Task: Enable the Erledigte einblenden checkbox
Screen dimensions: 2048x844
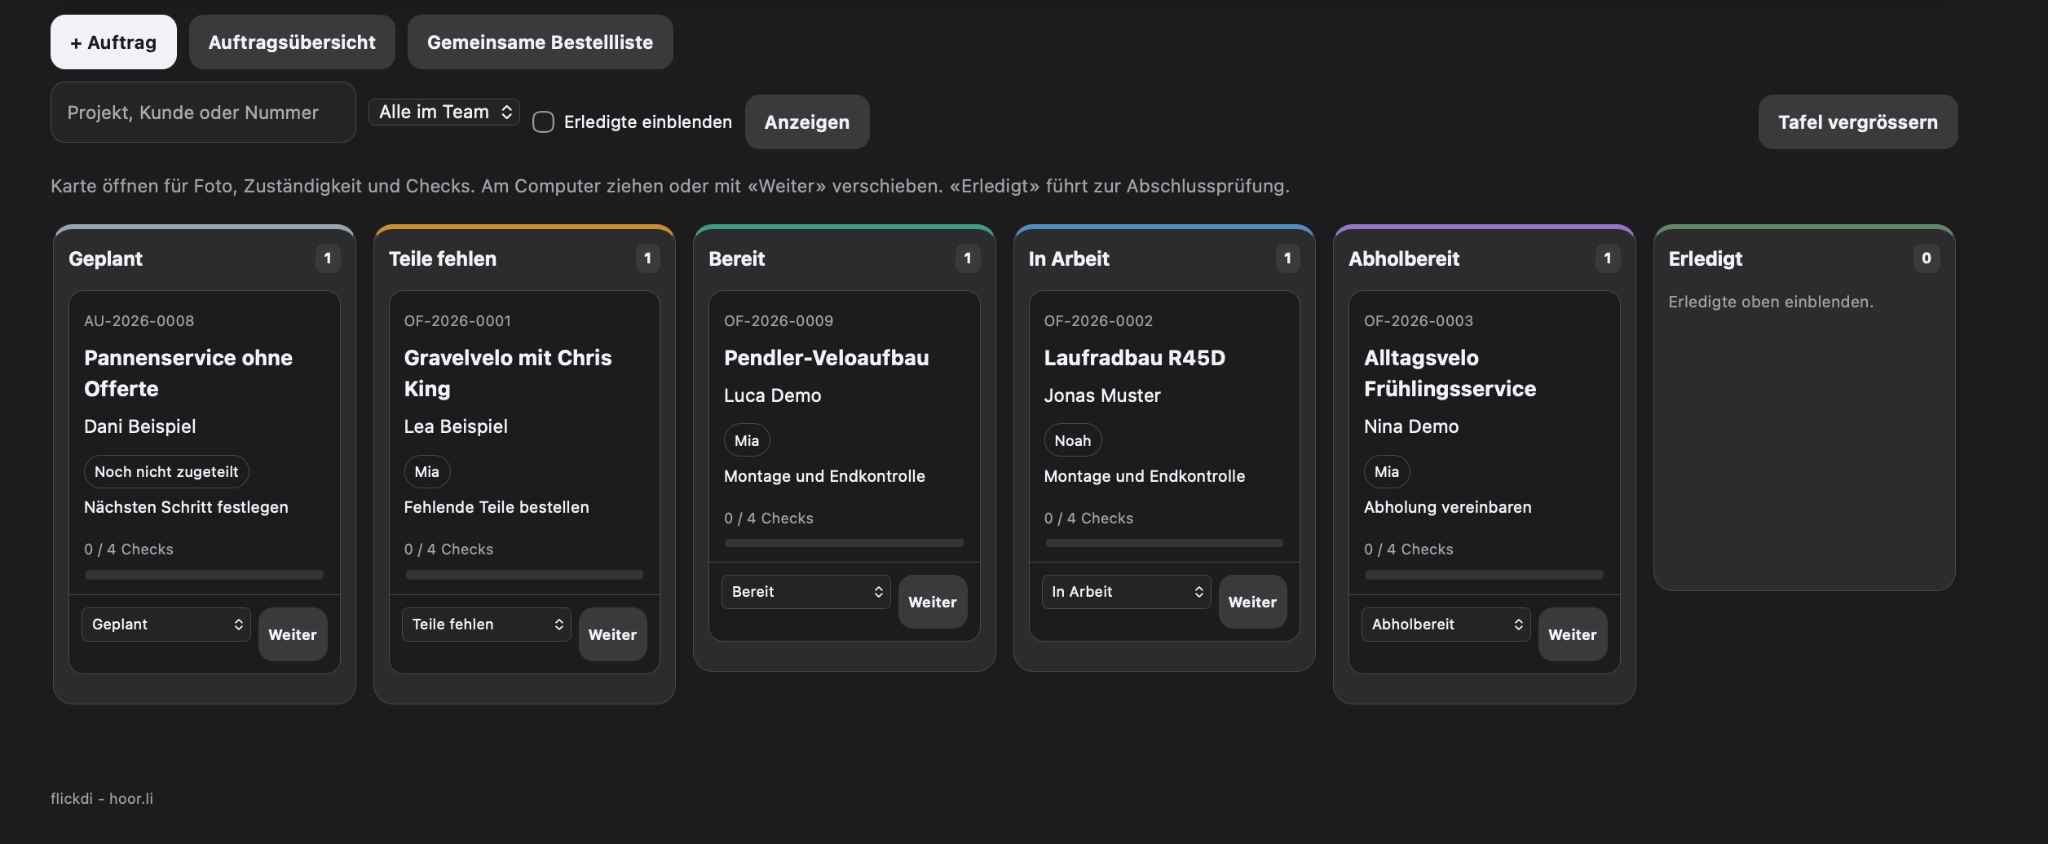Action: coord(543,122)
